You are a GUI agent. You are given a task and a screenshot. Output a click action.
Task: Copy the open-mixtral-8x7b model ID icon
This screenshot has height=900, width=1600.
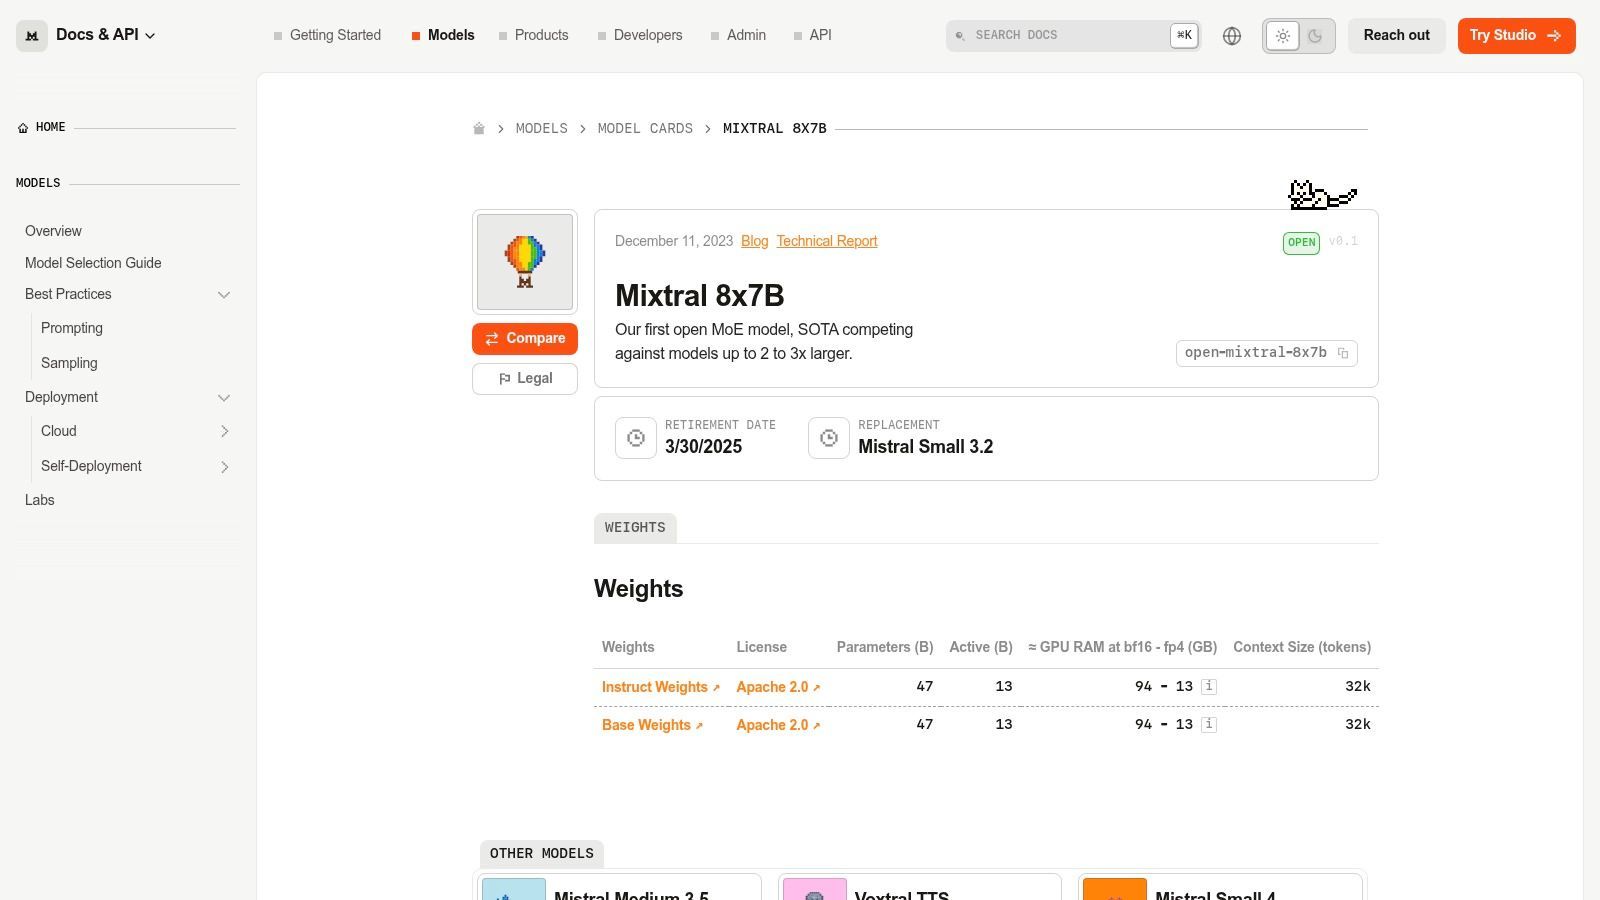pyautogui.click(x=1343, y=353)
